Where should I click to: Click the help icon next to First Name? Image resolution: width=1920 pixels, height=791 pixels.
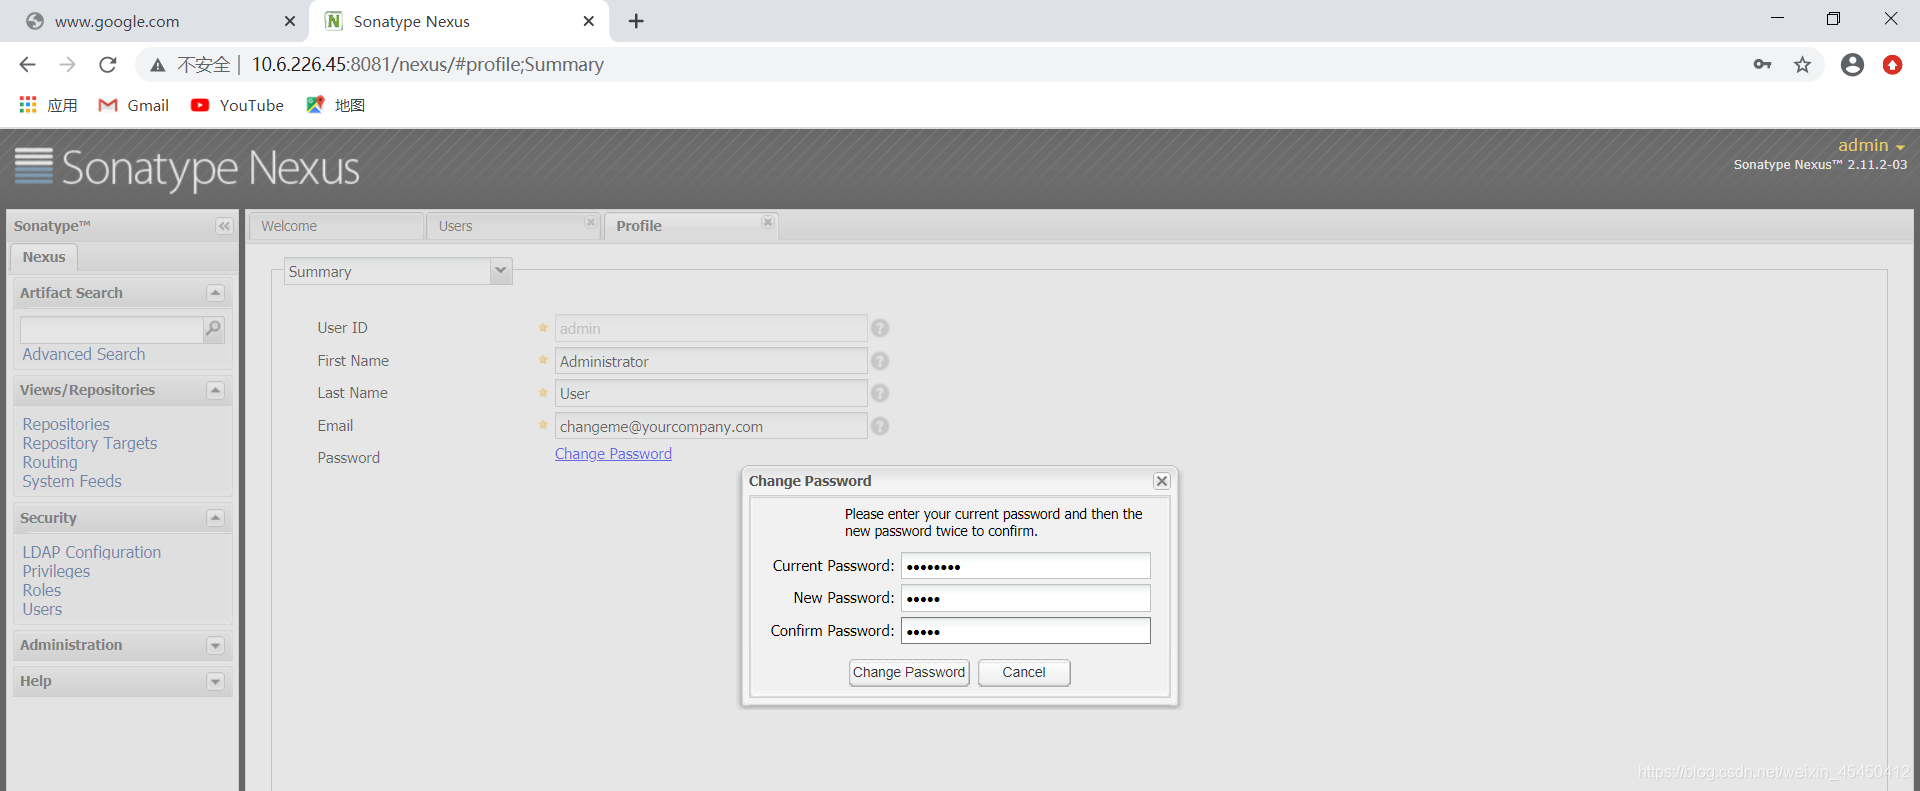880,361
